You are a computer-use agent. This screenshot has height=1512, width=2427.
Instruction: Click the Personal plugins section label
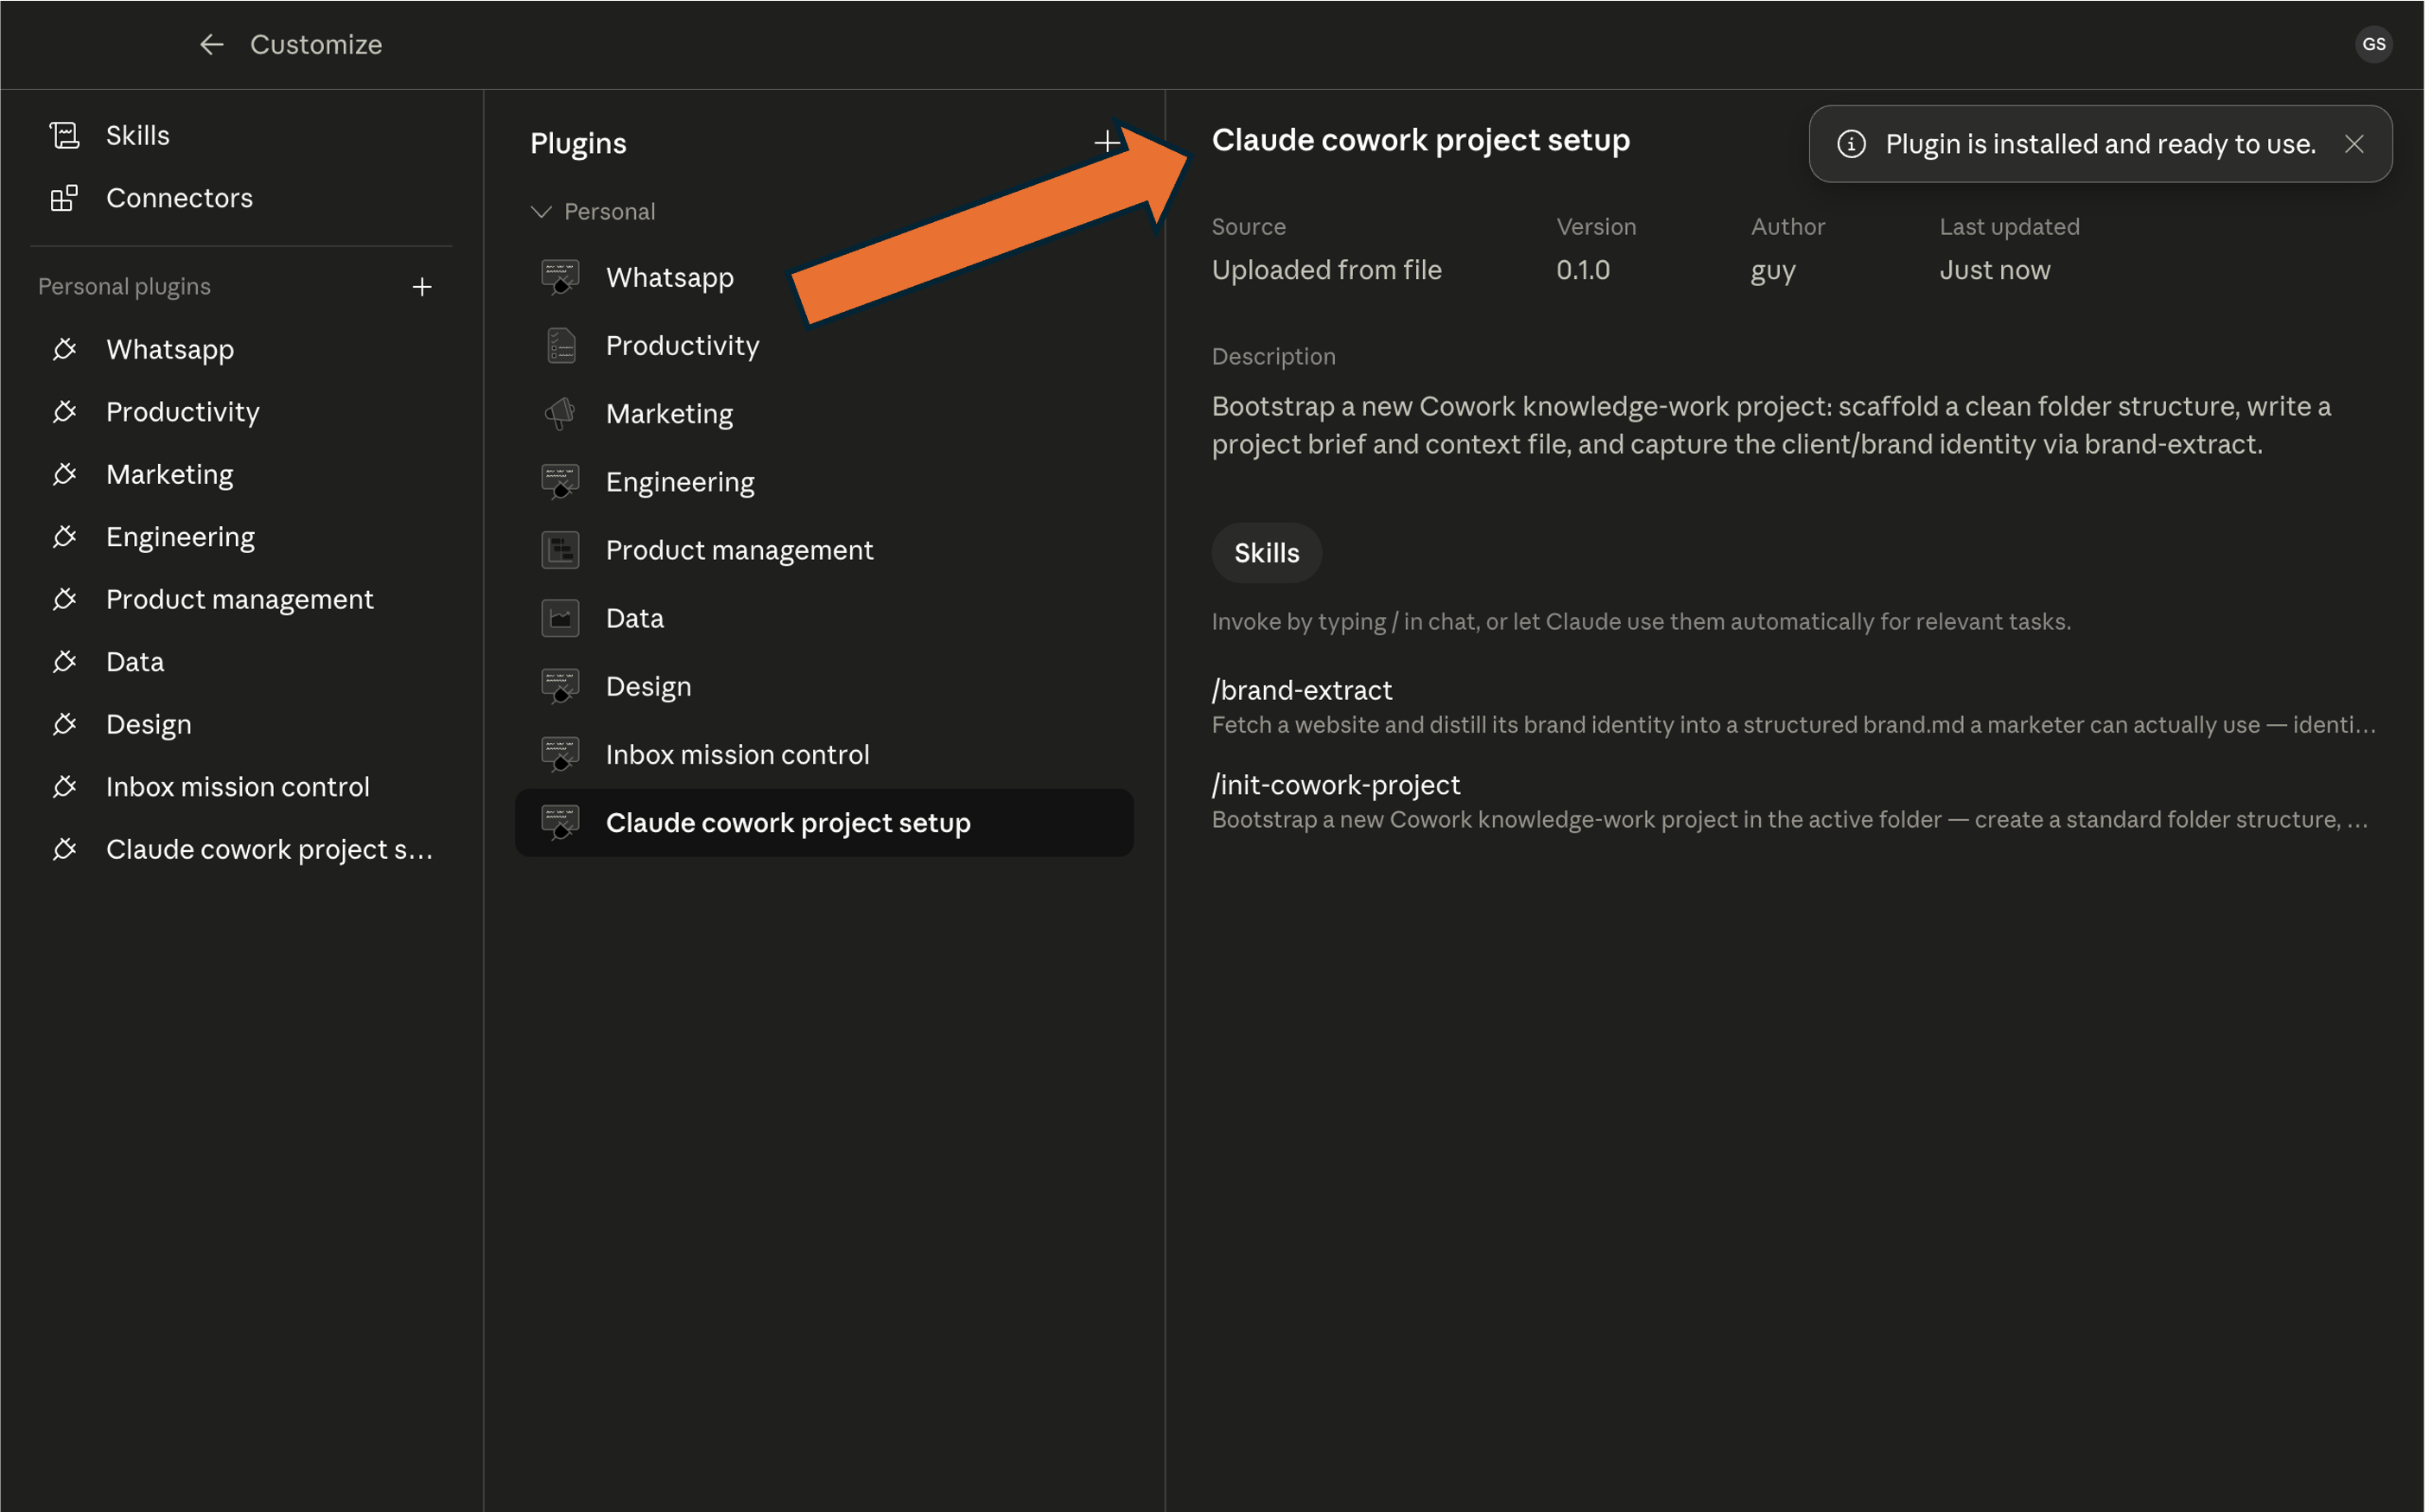point(124,287)
